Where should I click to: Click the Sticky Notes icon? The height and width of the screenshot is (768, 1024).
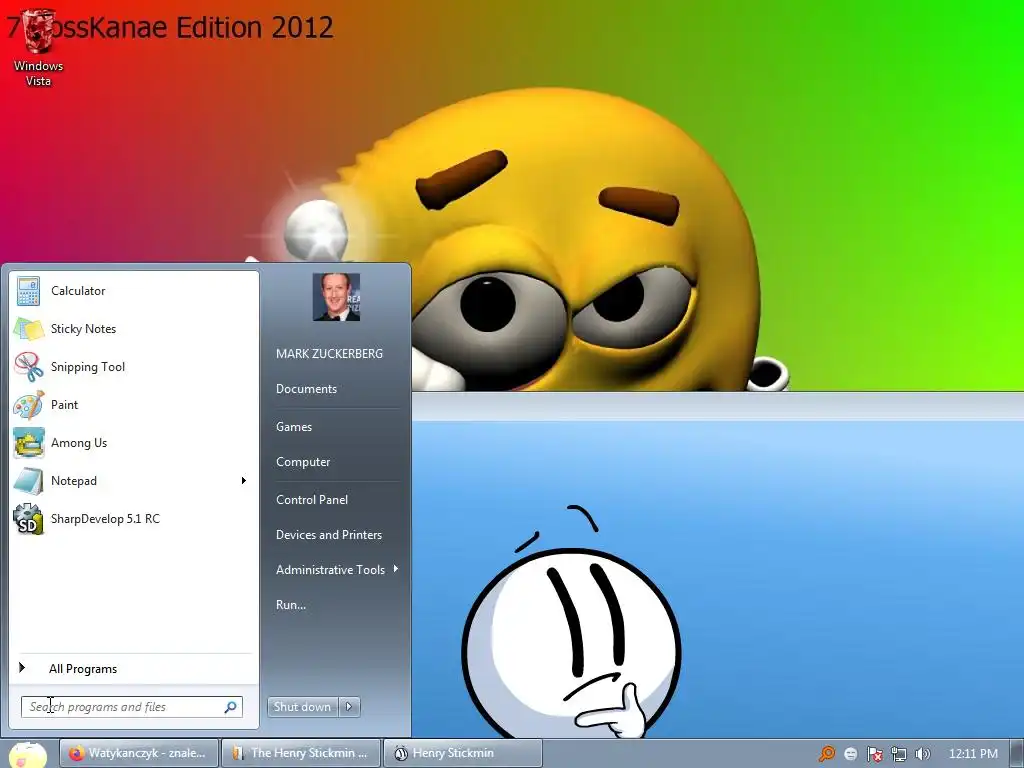point(29,329)
